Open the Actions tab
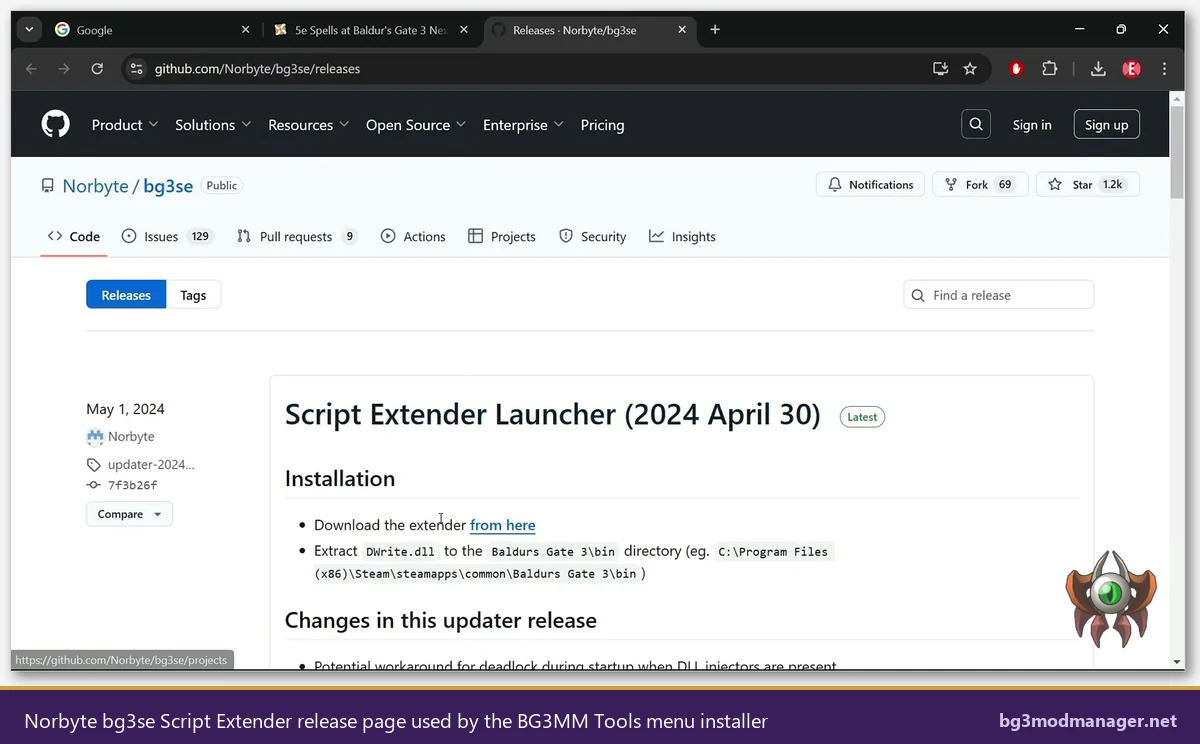 413,237
